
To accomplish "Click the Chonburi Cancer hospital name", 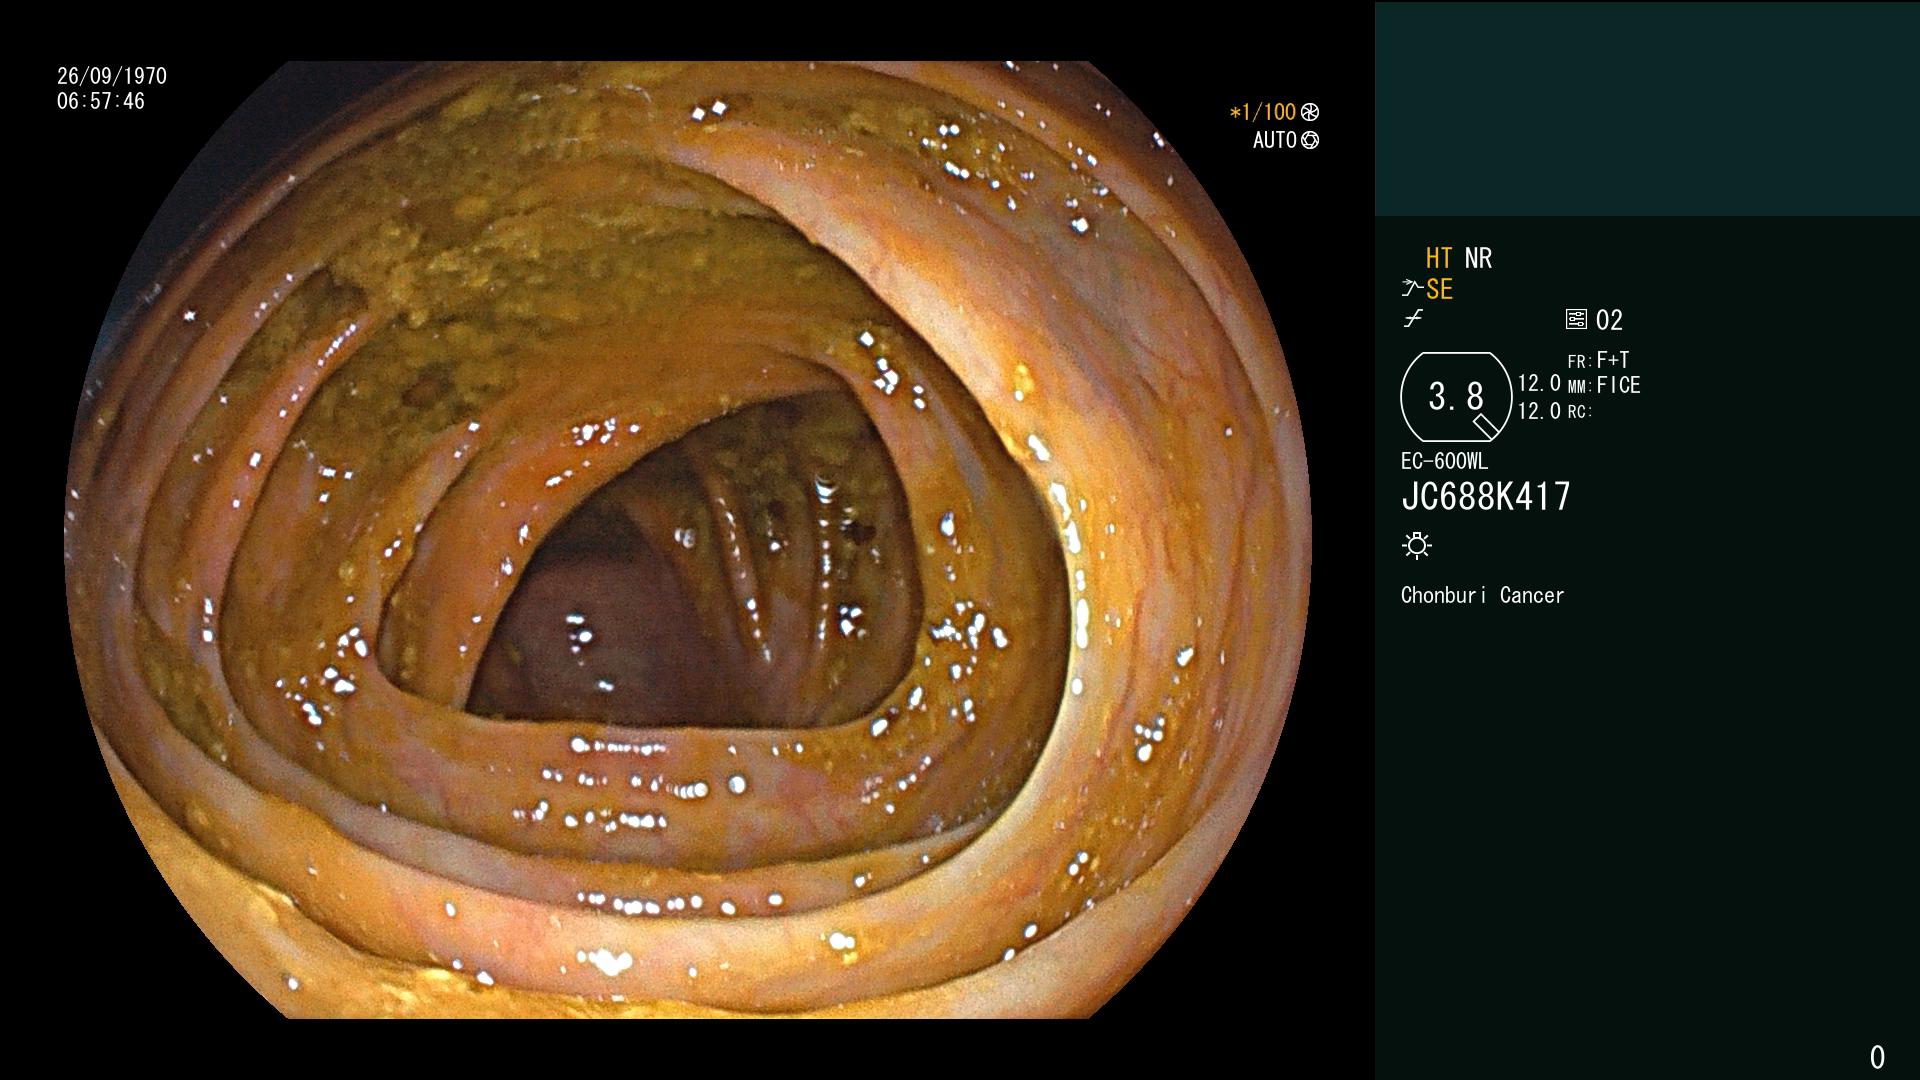I will [x=1482, y=595].
